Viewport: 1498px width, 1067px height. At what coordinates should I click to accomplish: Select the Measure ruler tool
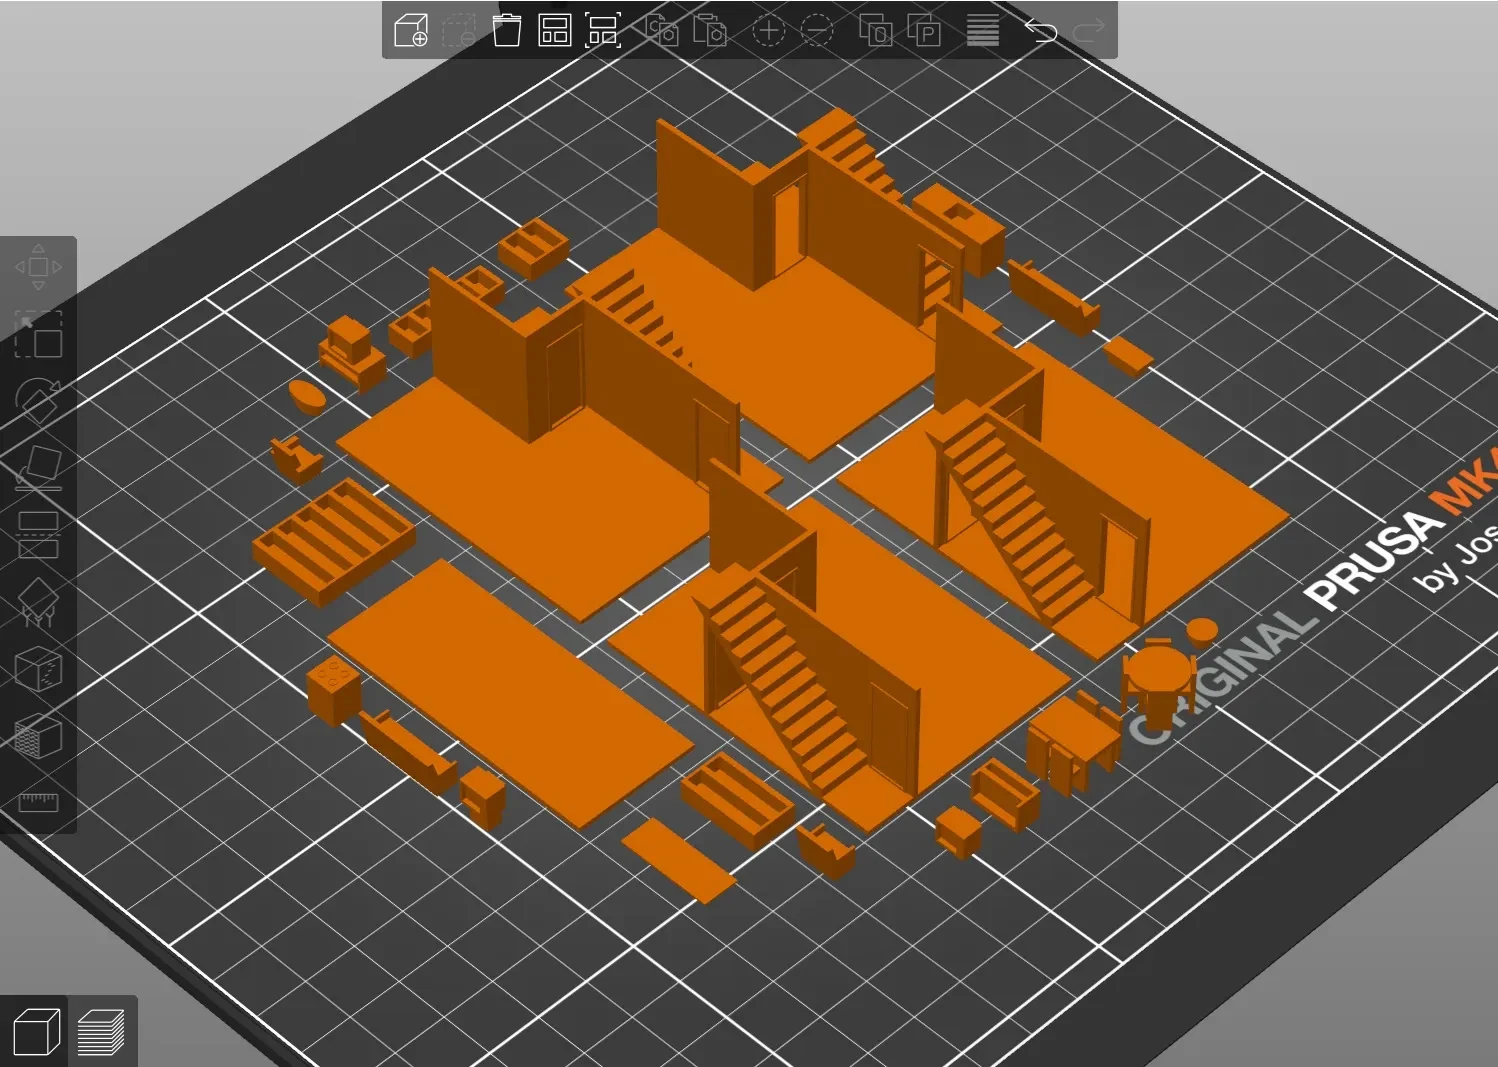[x=38, y=802]
